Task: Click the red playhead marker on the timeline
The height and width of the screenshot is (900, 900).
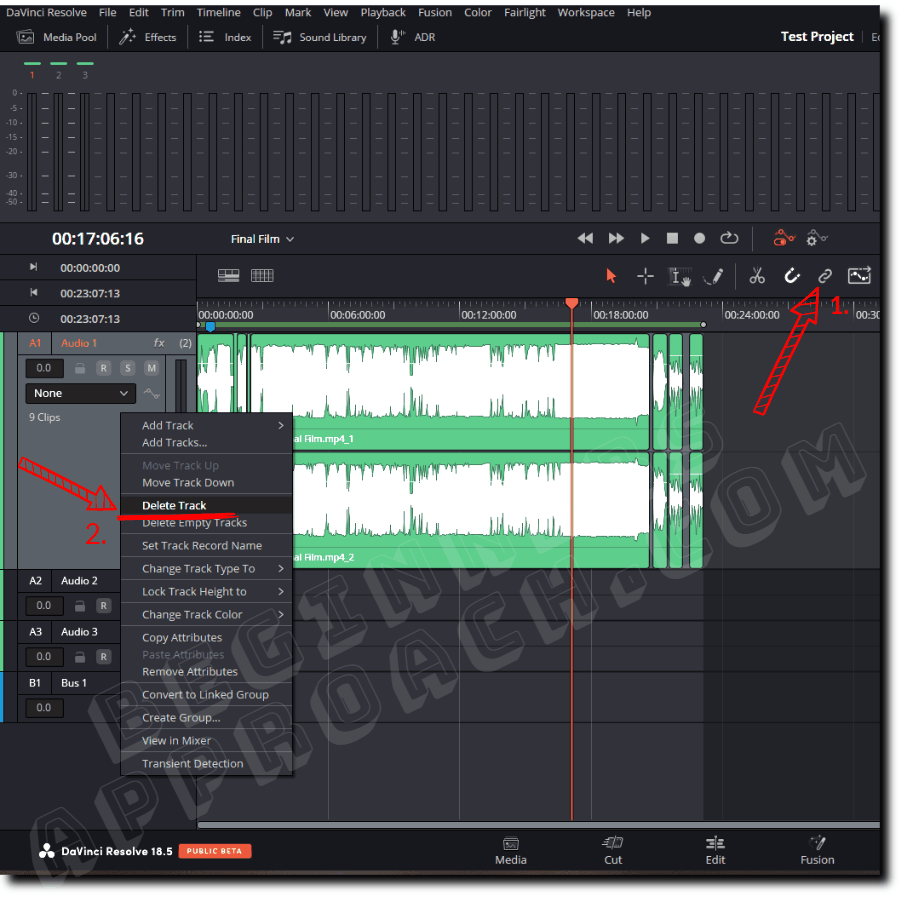Action: [571, 302]
